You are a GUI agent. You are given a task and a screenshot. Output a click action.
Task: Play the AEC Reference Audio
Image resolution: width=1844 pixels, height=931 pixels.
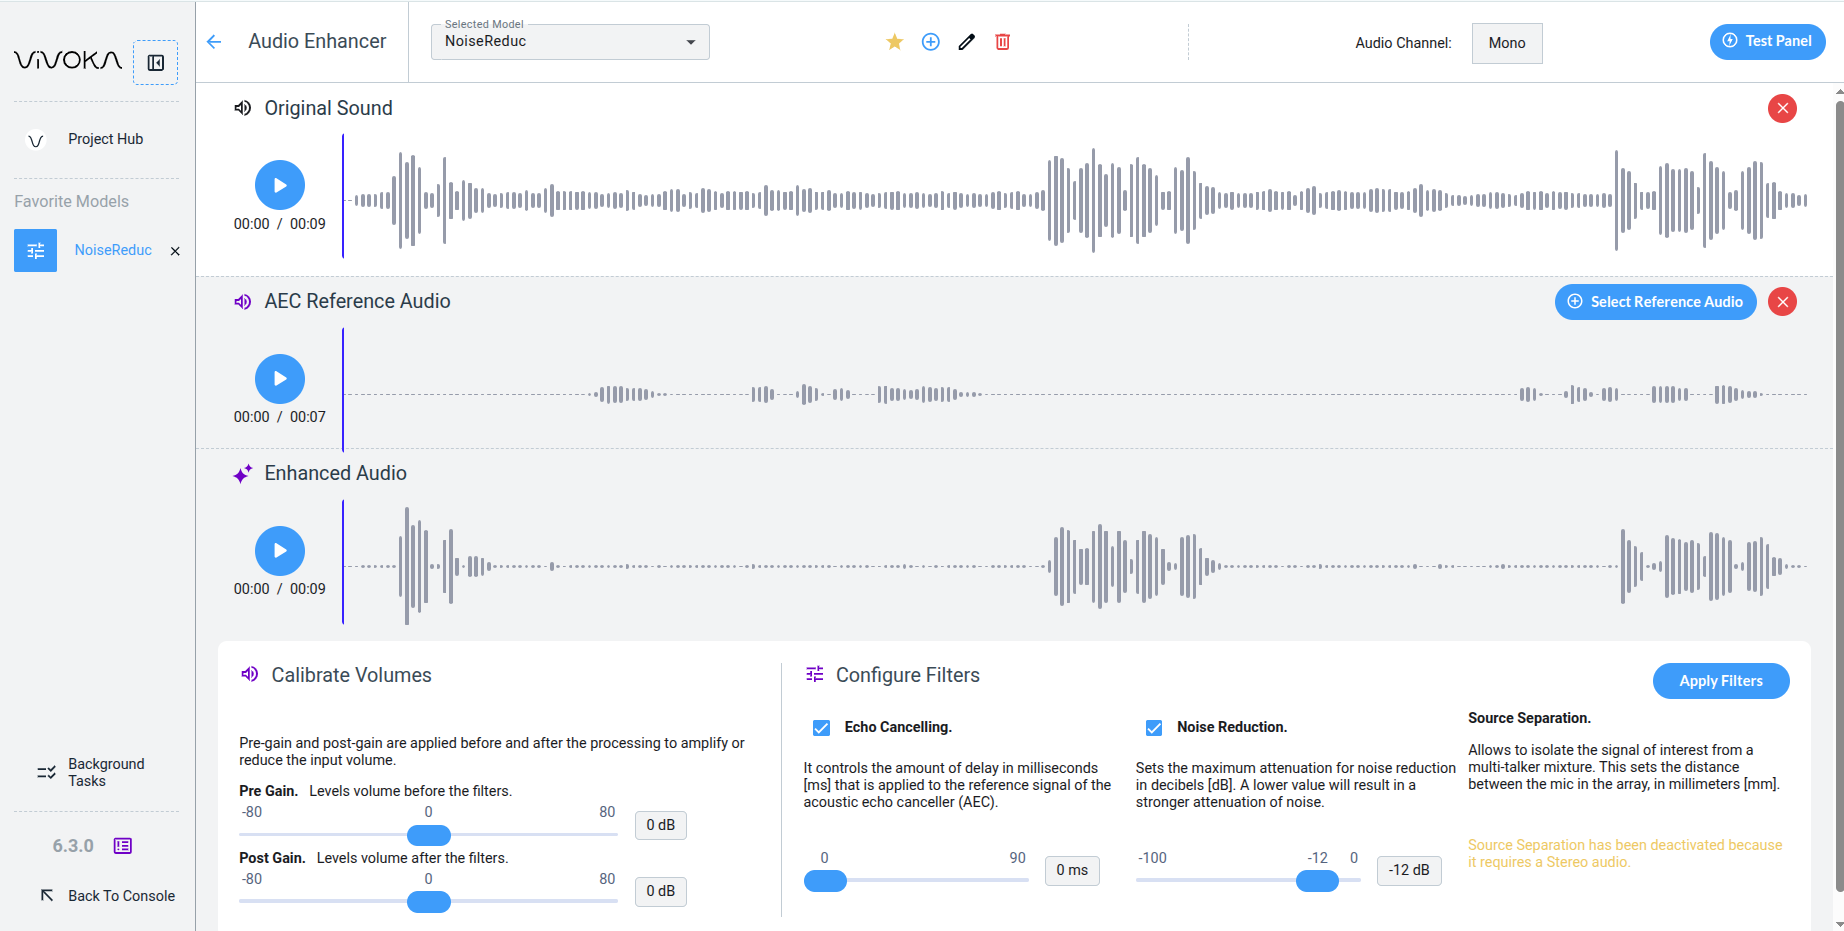[280, 379]
